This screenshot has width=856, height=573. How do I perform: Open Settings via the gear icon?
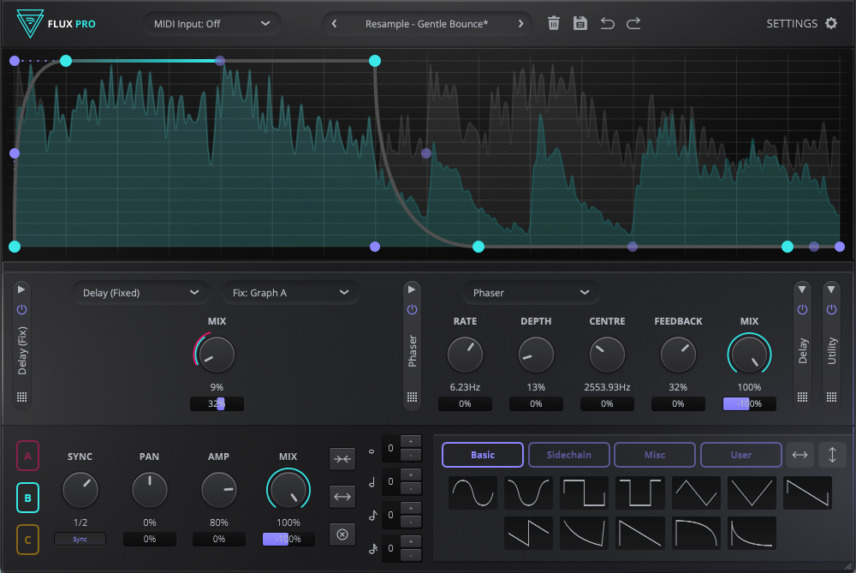click(x=831, y=23)
